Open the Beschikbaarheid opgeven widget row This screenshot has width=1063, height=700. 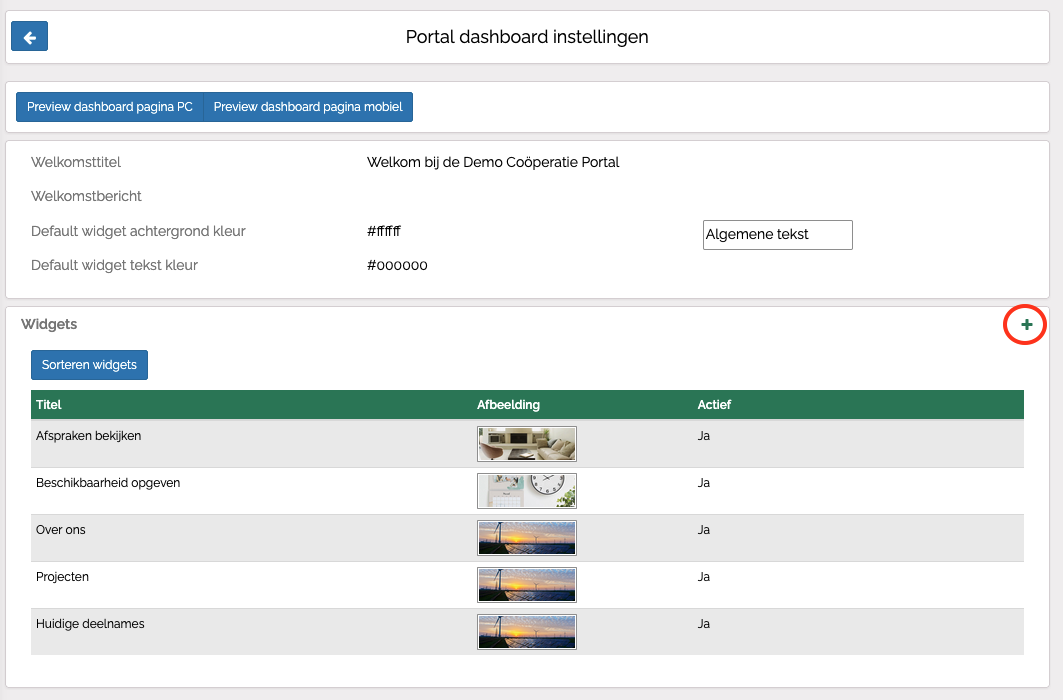tap(108, 483)
